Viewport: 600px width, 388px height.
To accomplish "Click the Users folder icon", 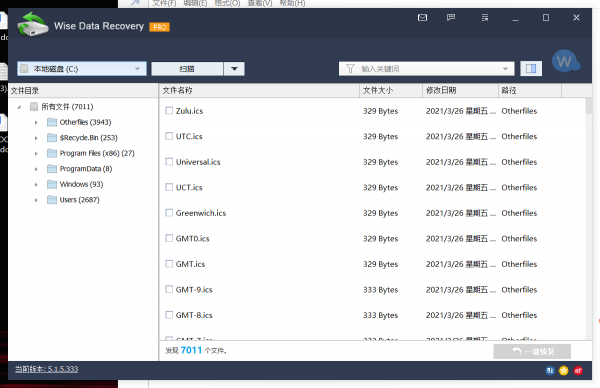I will [52, 200].
